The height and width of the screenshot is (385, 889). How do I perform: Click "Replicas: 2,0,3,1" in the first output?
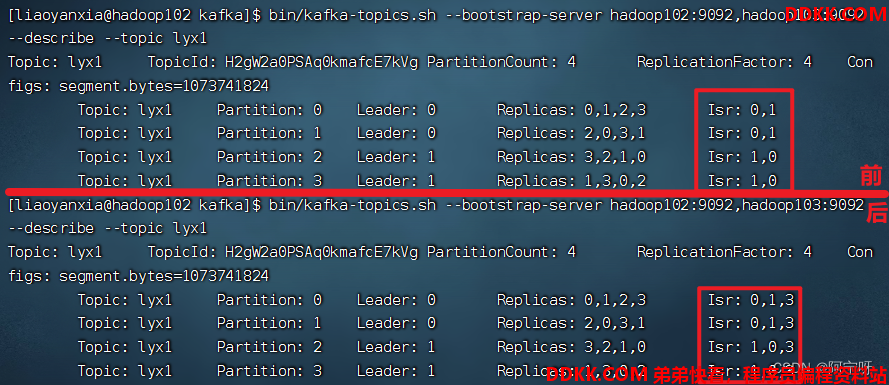tap(572, 134)
